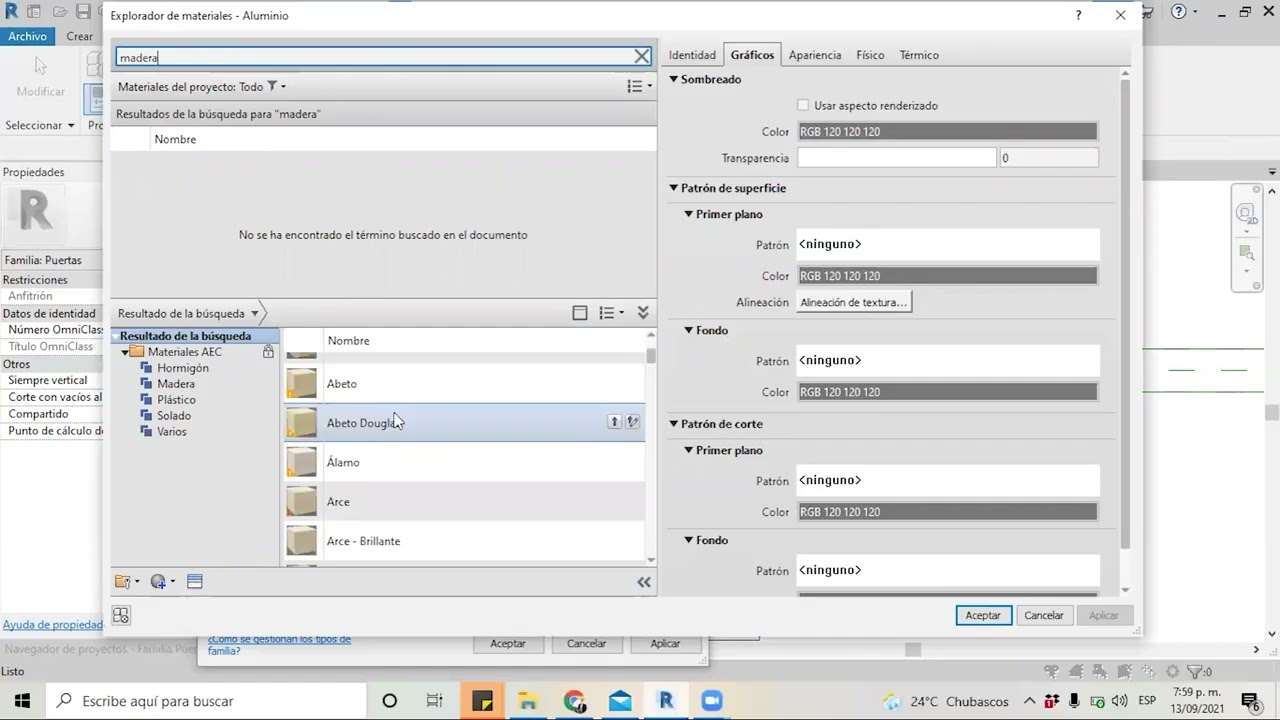The width and height of the screenshot is (1280, 720).
Task: Open the Archivo menu
Action: click(28, 36)
